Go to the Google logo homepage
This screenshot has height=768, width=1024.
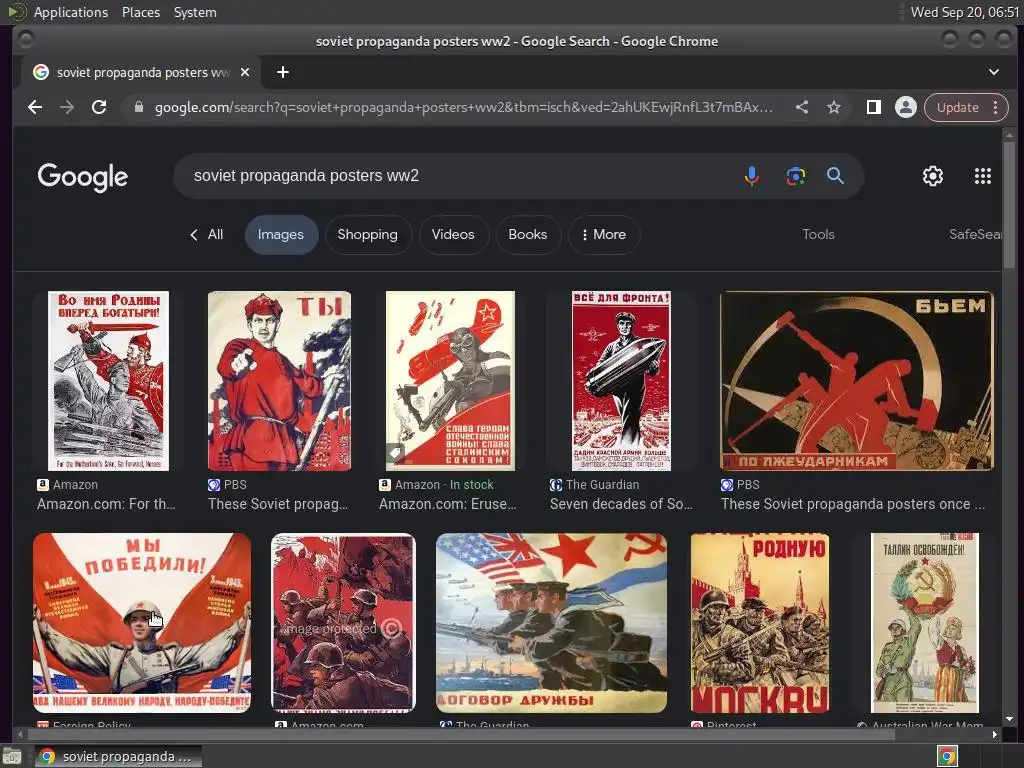(x=83, y=177)
